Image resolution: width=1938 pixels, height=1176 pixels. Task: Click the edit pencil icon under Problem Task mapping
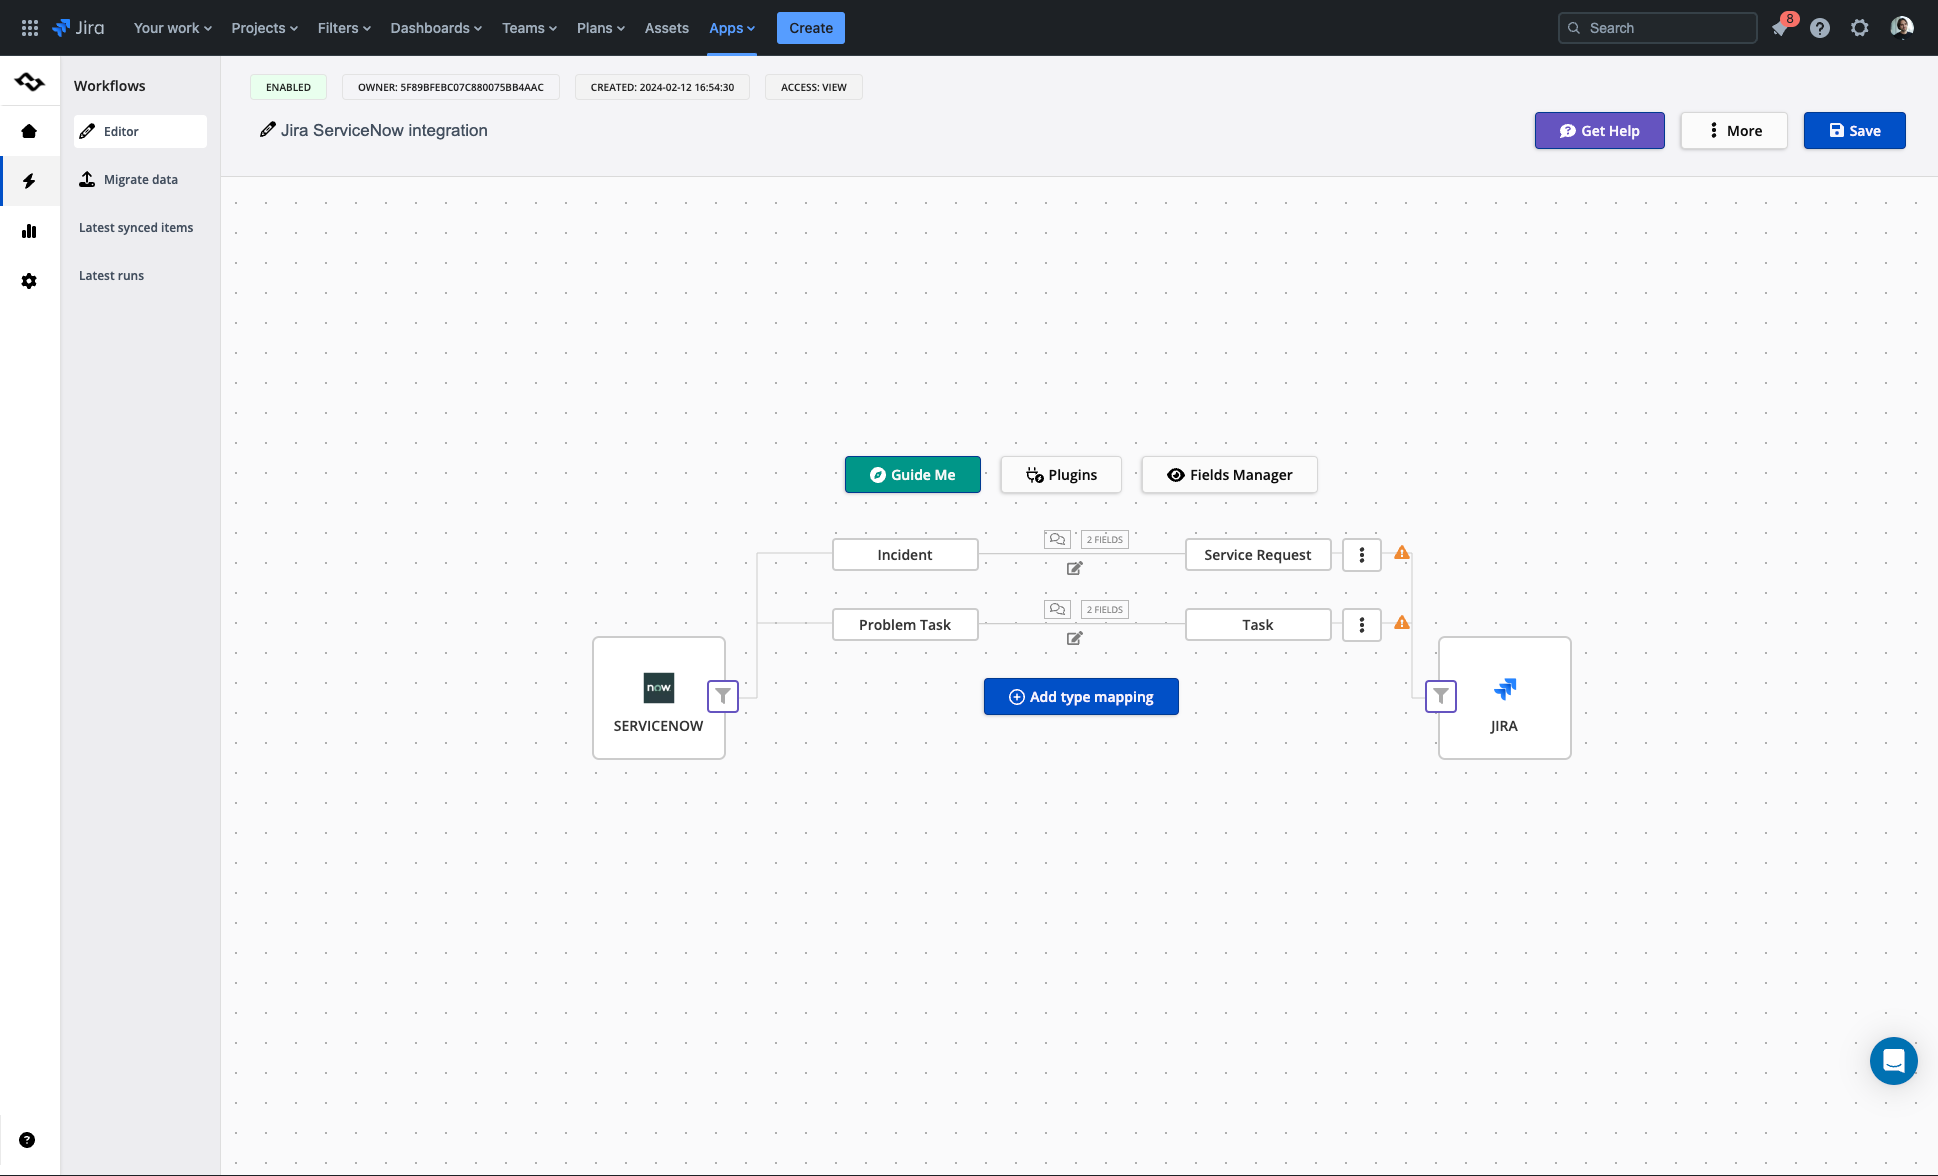pyautogui.click(x=1074, y=638)
